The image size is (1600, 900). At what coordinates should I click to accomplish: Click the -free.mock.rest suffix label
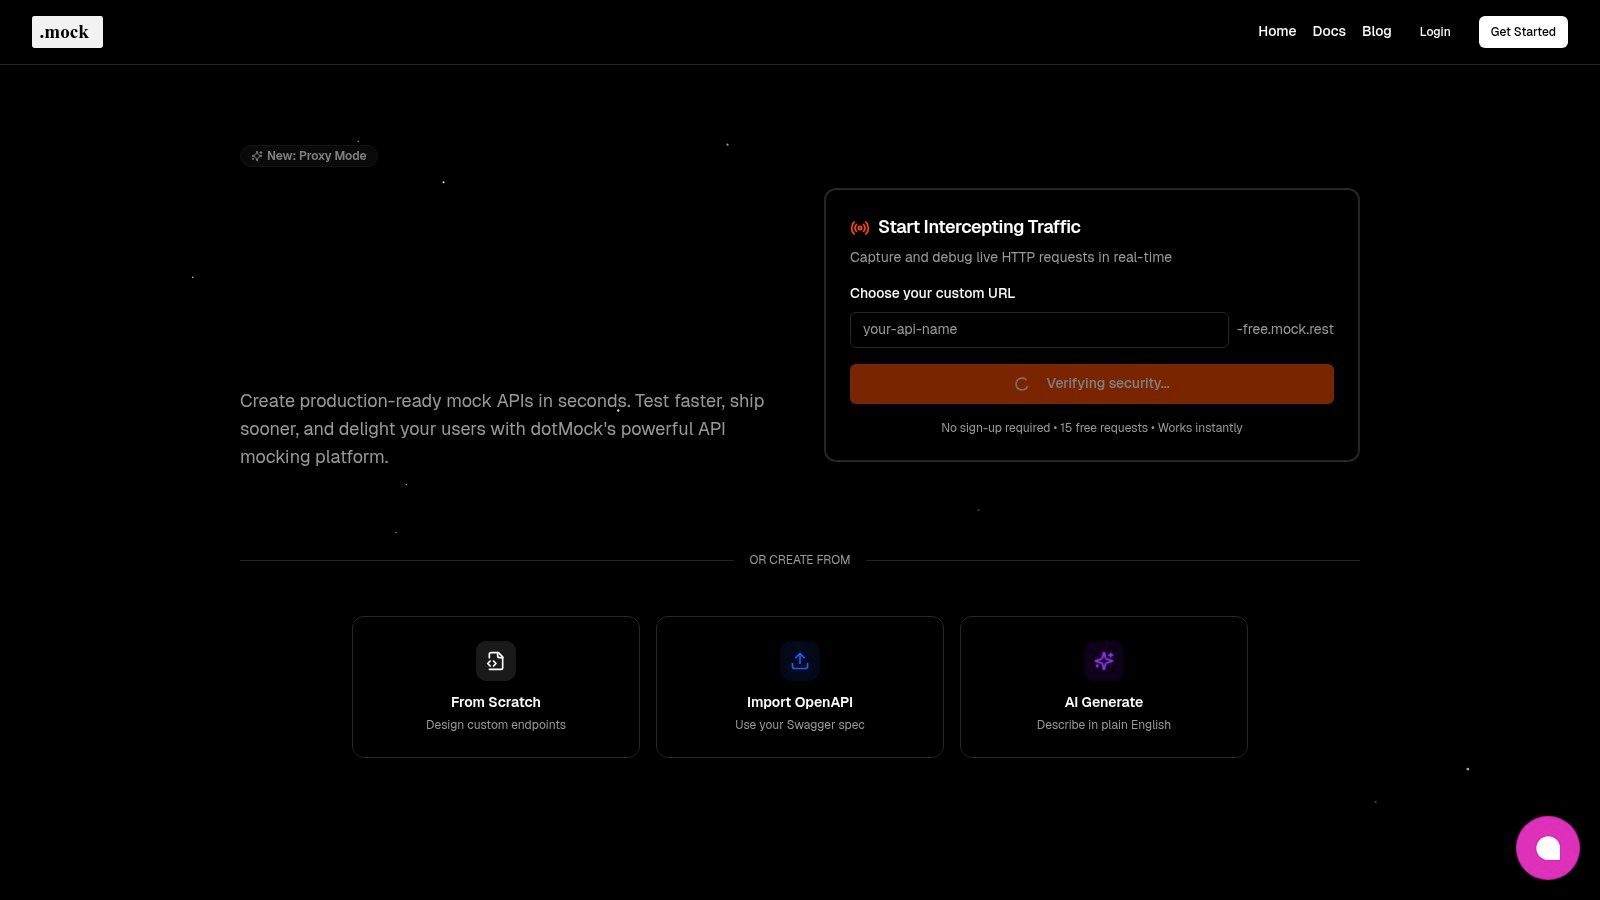[1285, 329]
